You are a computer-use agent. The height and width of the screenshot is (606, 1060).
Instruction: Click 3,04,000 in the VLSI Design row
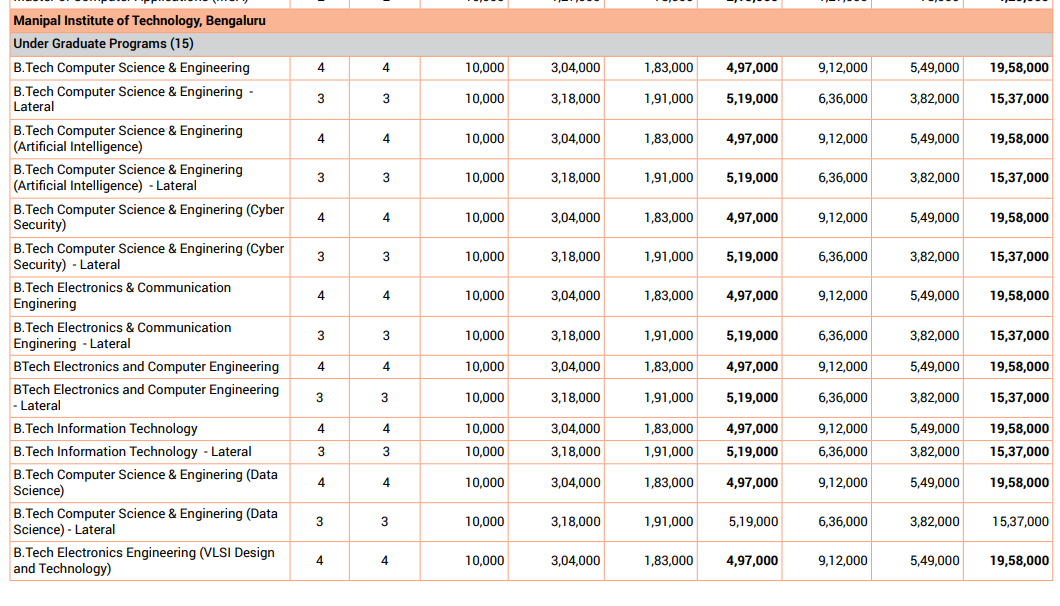(x=575, y=561)
